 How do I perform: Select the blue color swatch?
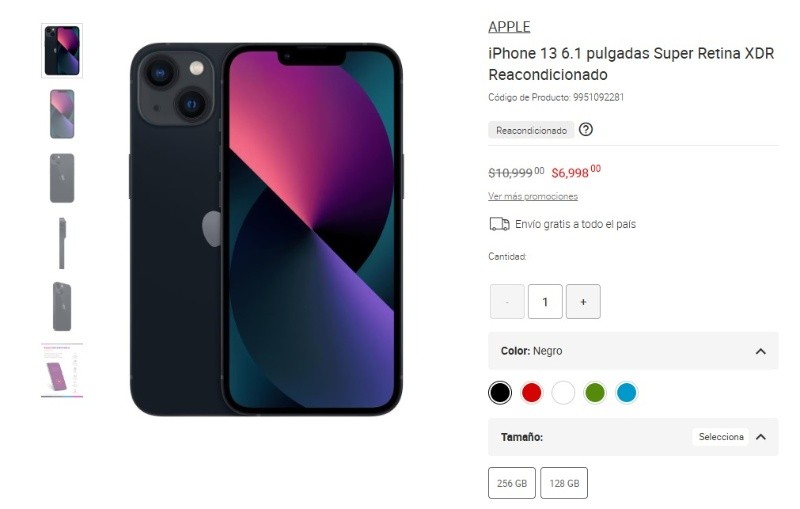[627, 393]
